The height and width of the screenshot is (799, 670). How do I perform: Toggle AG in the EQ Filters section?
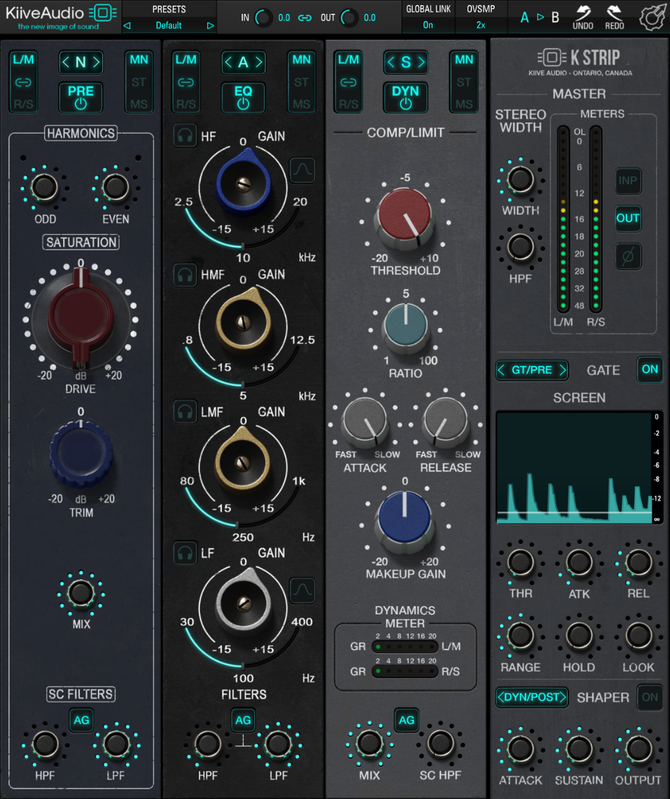243,720
